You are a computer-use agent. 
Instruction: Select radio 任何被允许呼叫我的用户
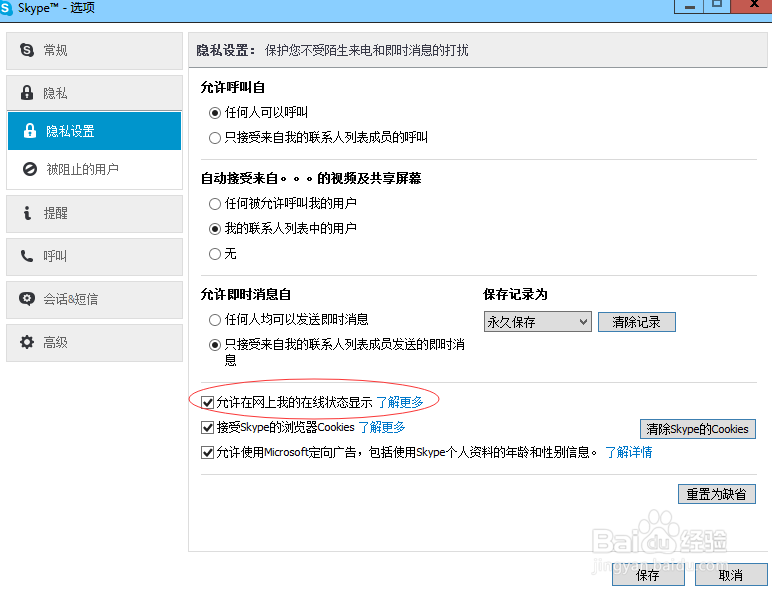[x=215, y=203]
